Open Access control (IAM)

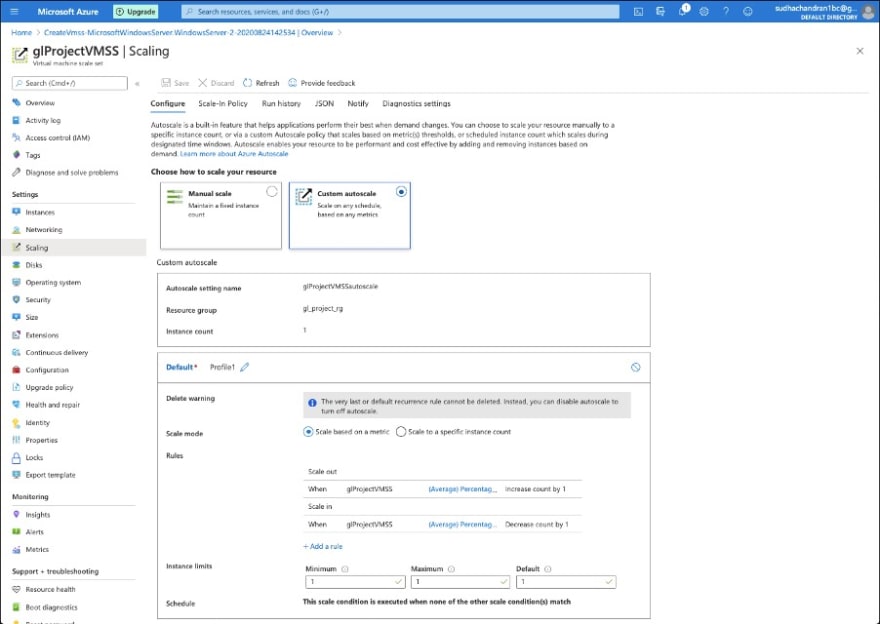click(x=57, y=137)
